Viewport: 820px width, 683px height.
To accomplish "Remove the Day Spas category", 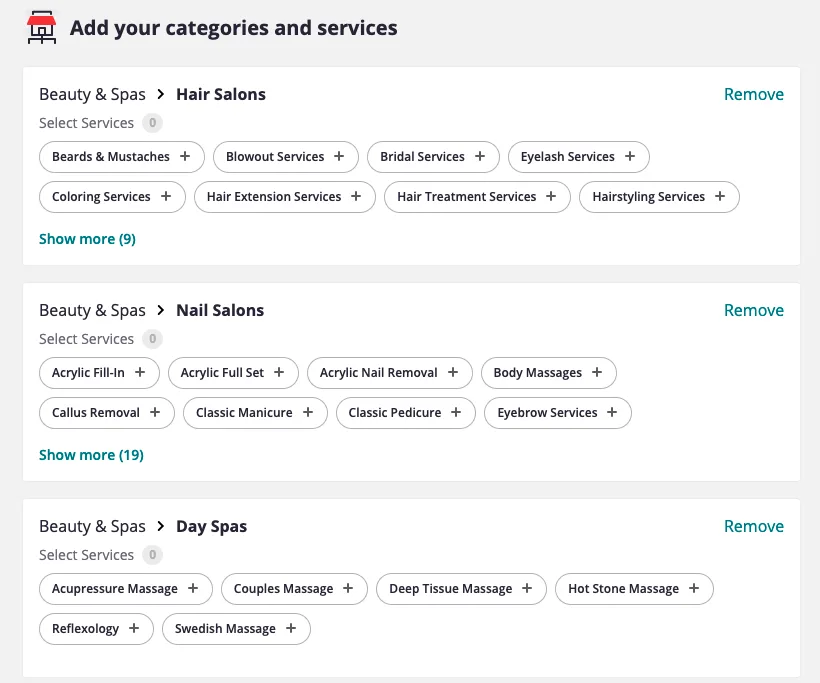I will pos(754,526).
